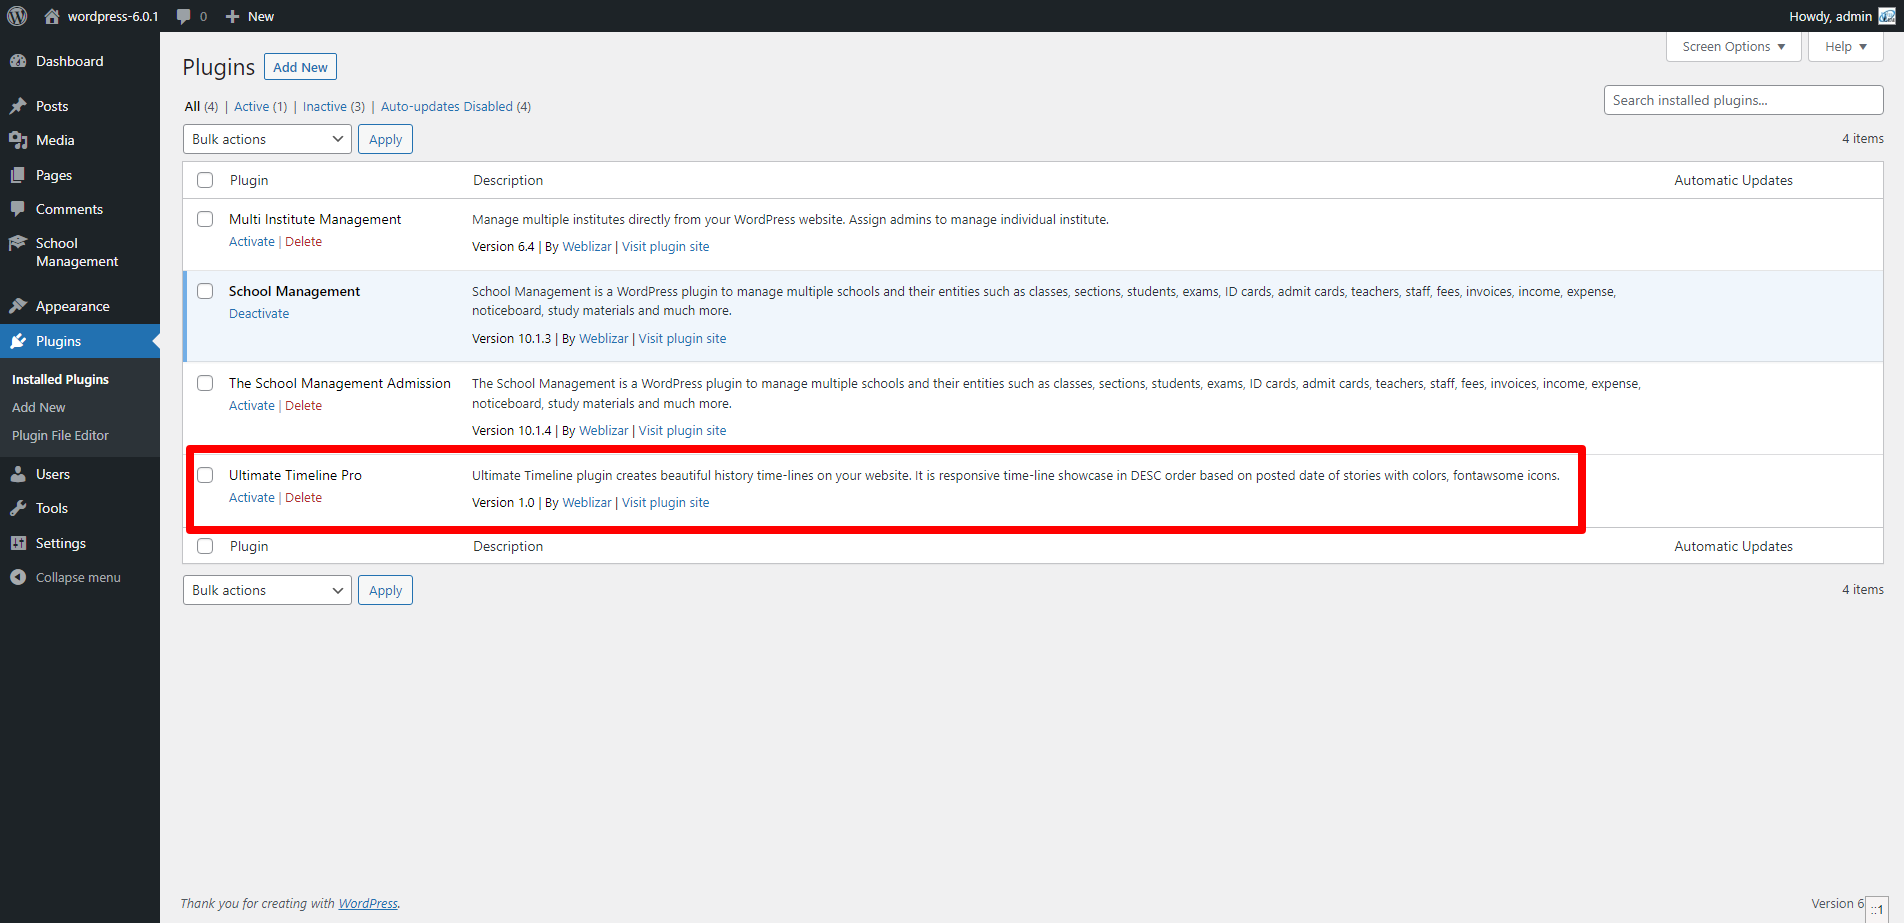Open wordpress-6.0.1 site name in admin bar
This screenshot has height=923, width=1904.
112,16
